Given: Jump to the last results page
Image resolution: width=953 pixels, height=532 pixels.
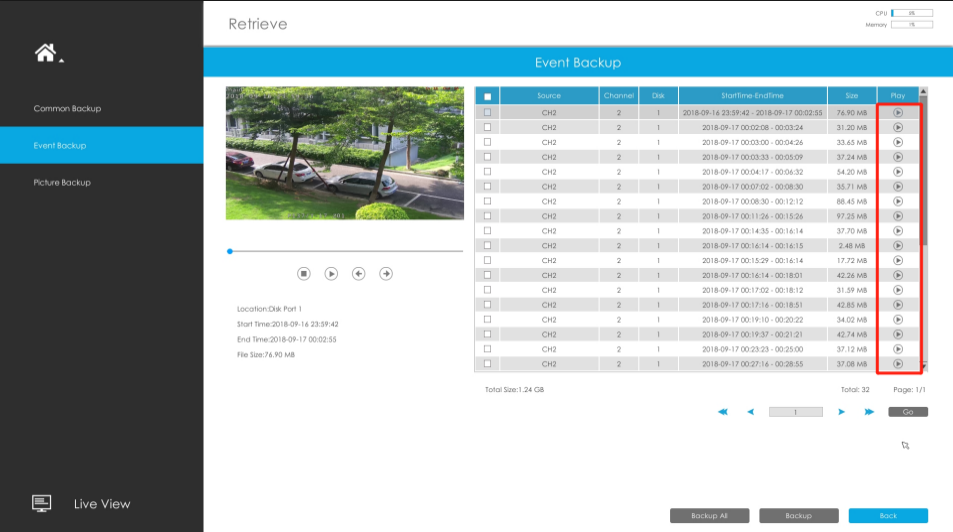Looking at the screenshot, I should [x=869, y=412].
